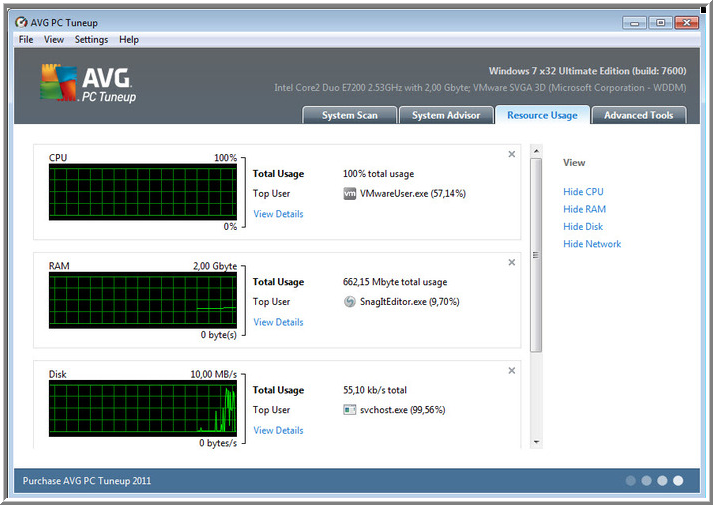Click the scrollbar down arrow

point(536,442)
